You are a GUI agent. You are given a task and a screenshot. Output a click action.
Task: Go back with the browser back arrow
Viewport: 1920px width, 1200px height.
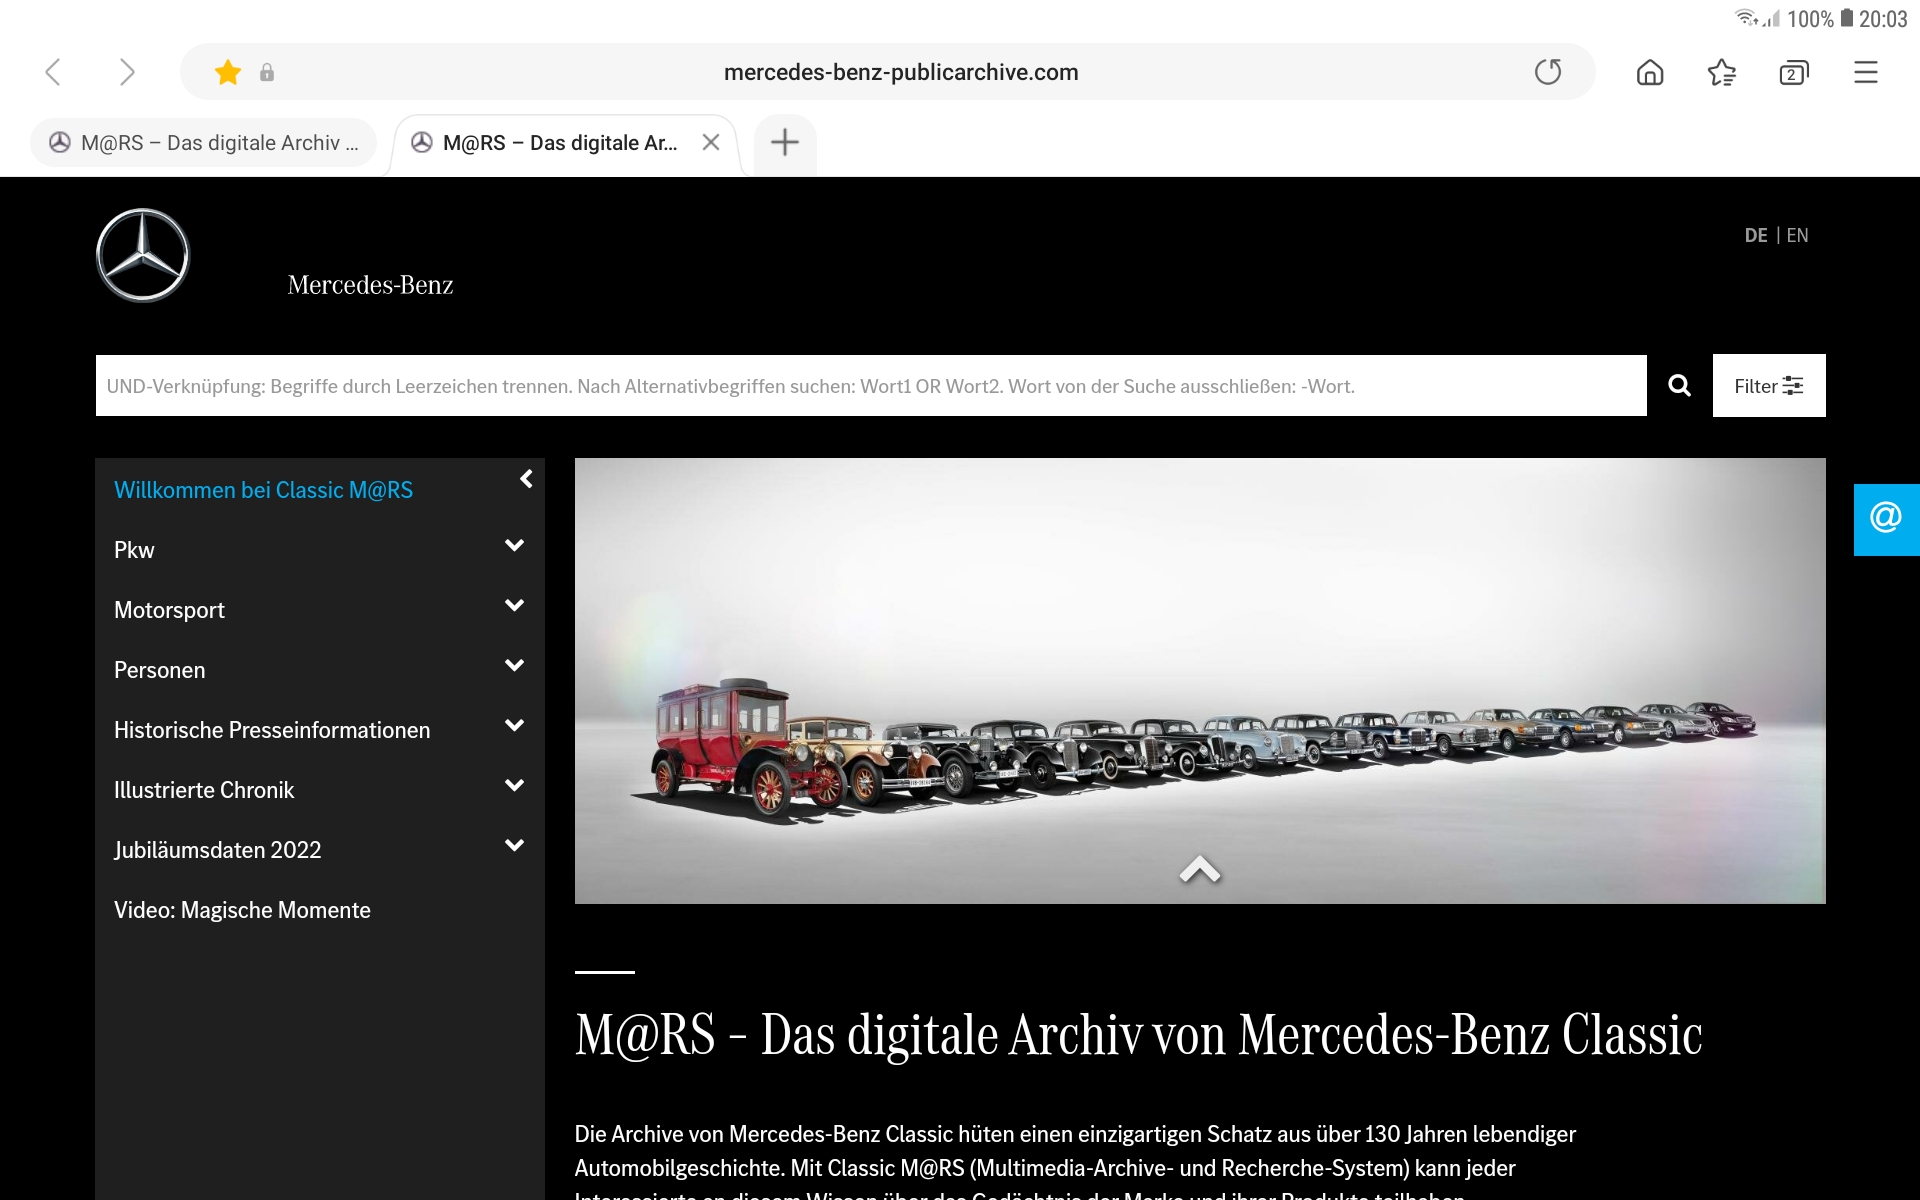[x=54, y=72]
